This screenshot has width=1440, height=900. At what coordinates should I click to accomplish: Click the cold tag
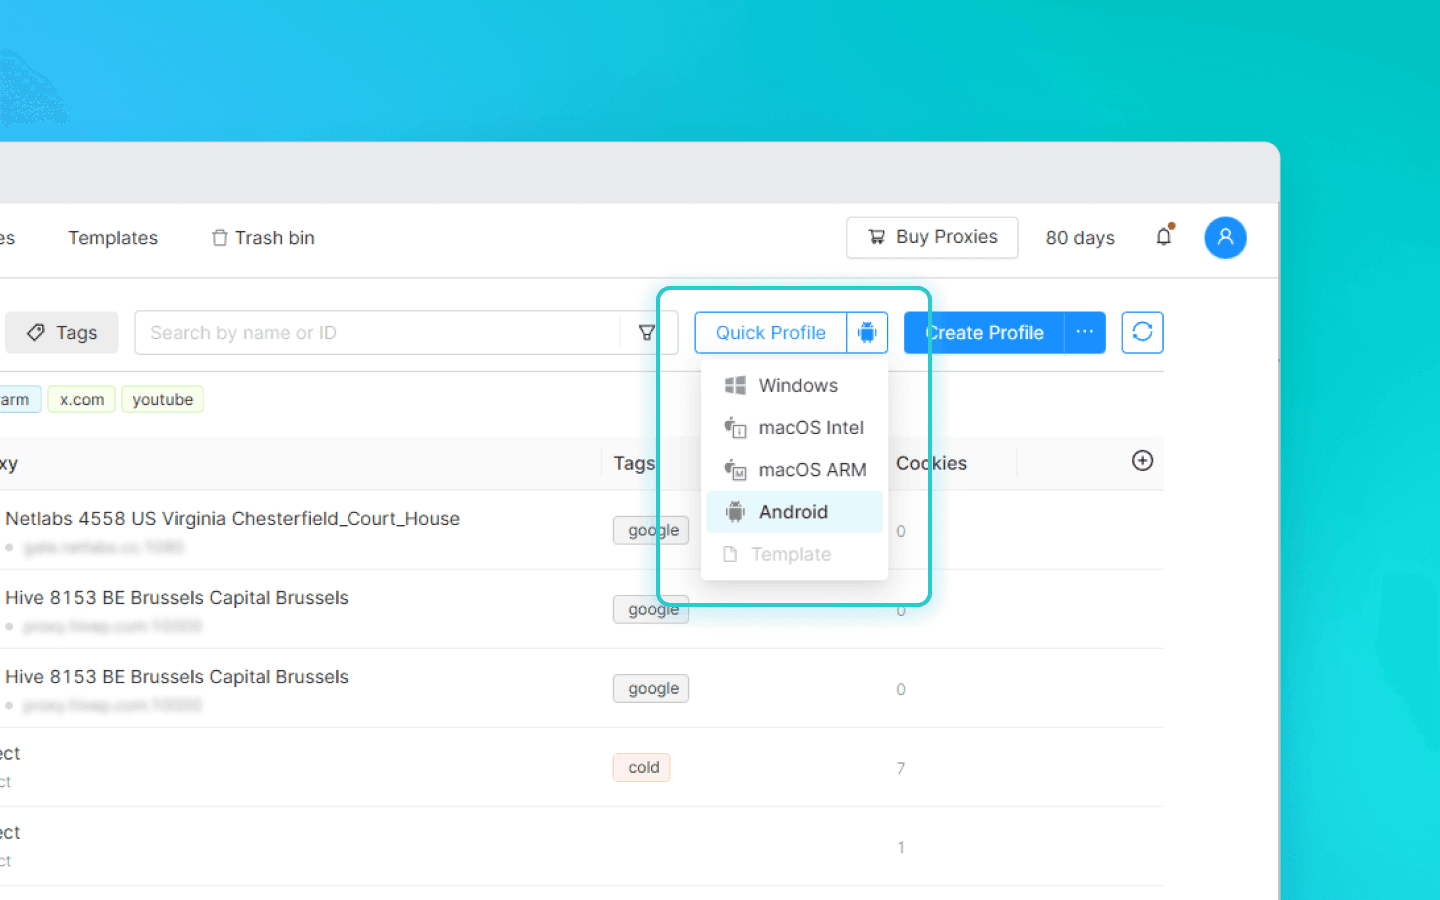[643, 768]
